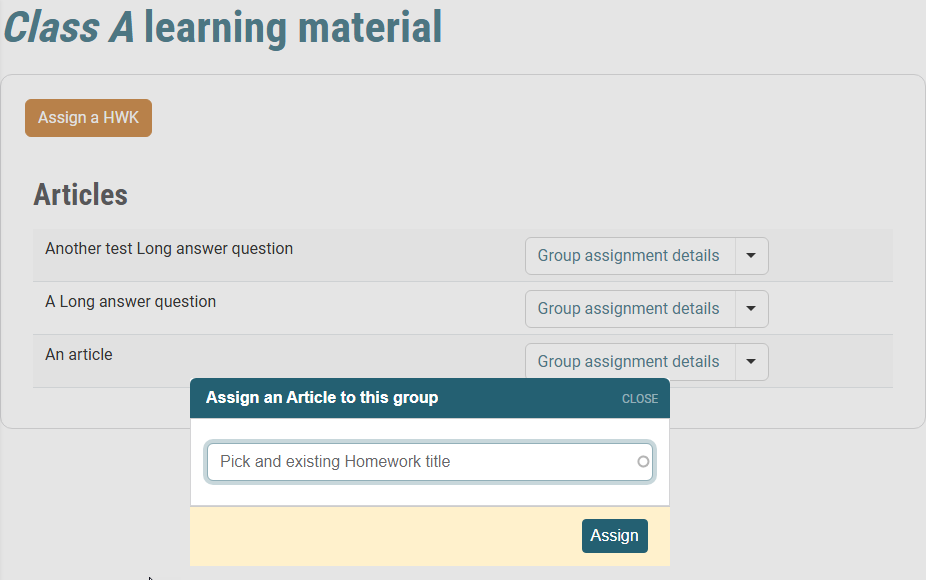The height and width of the screenshot is (580, 926).
Task: Click the Articles section heading
Action: [x=80, y=194]
